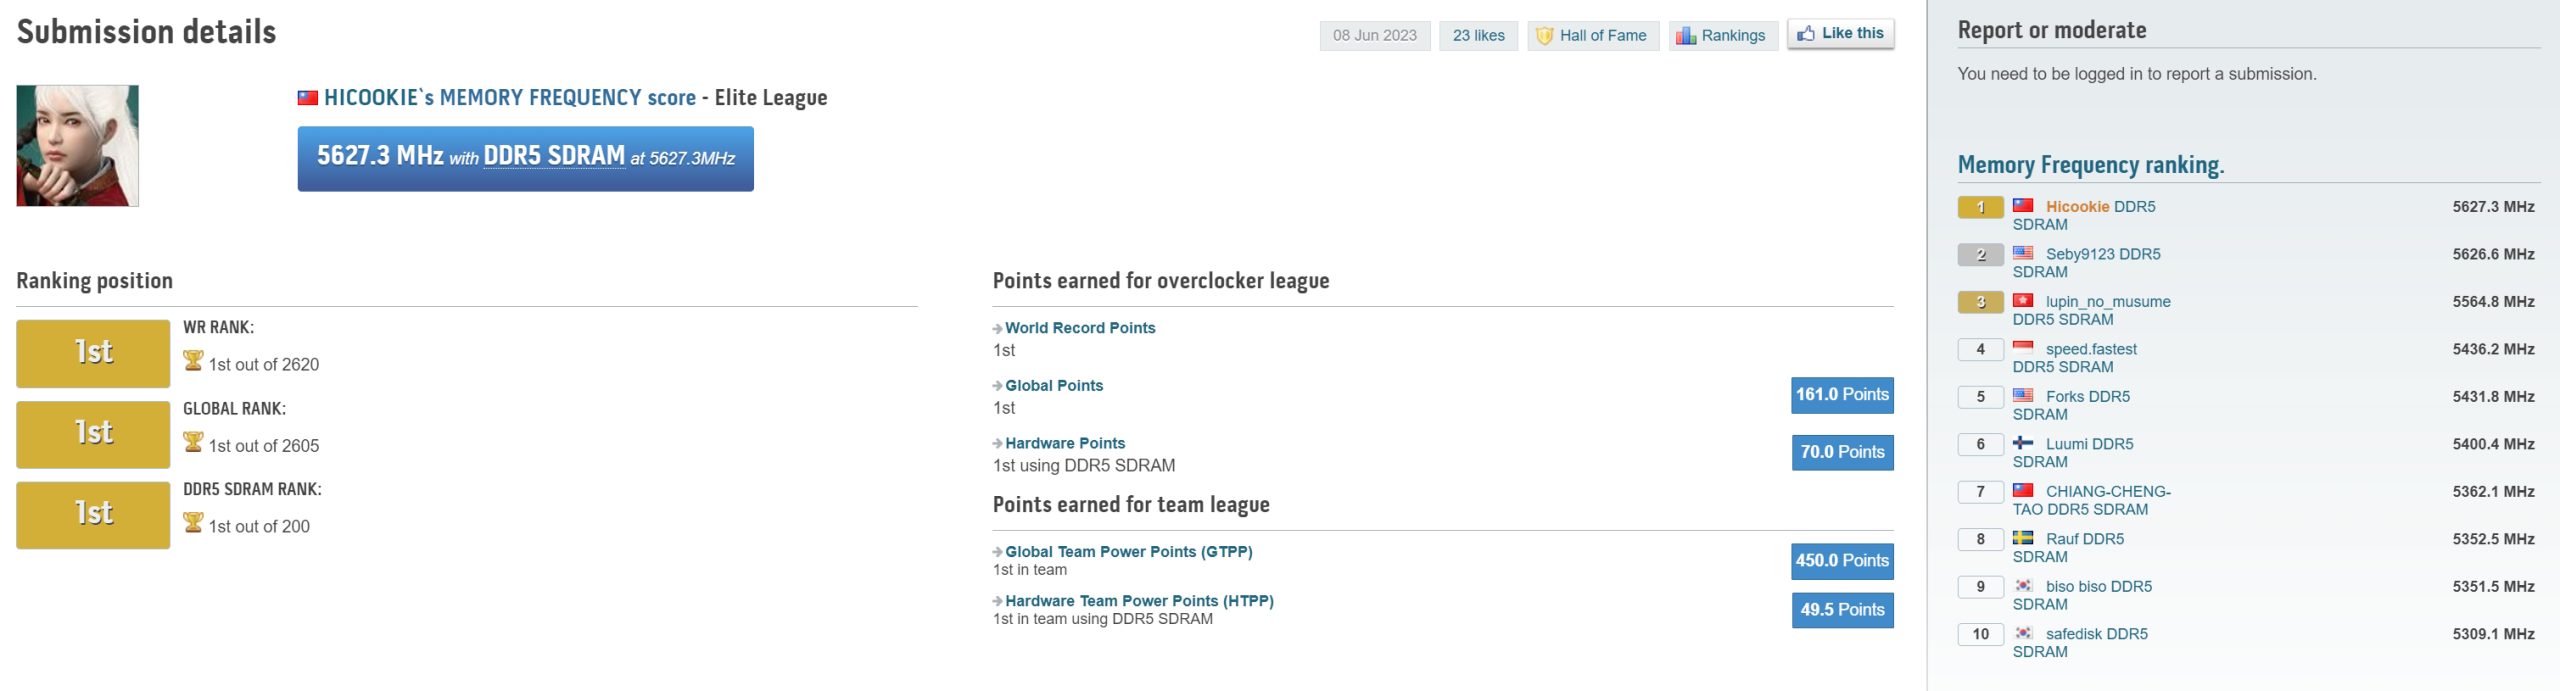
Task: Click the trophy icon under GLOBAL RANK
Action: tap(193, 442)
